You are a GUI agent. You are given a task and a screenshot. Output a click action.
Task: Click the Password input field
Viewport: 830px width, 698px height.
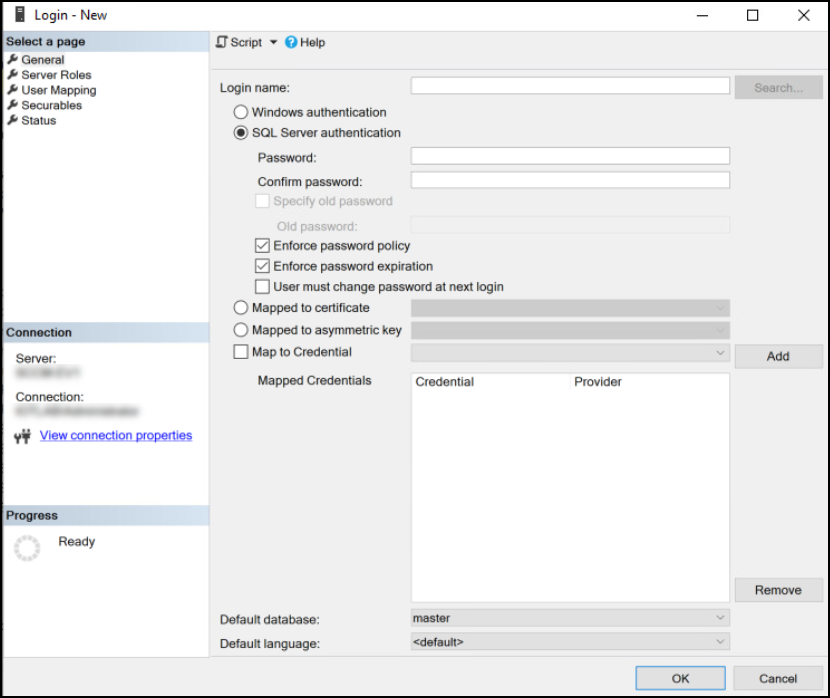tap(570, 156)
